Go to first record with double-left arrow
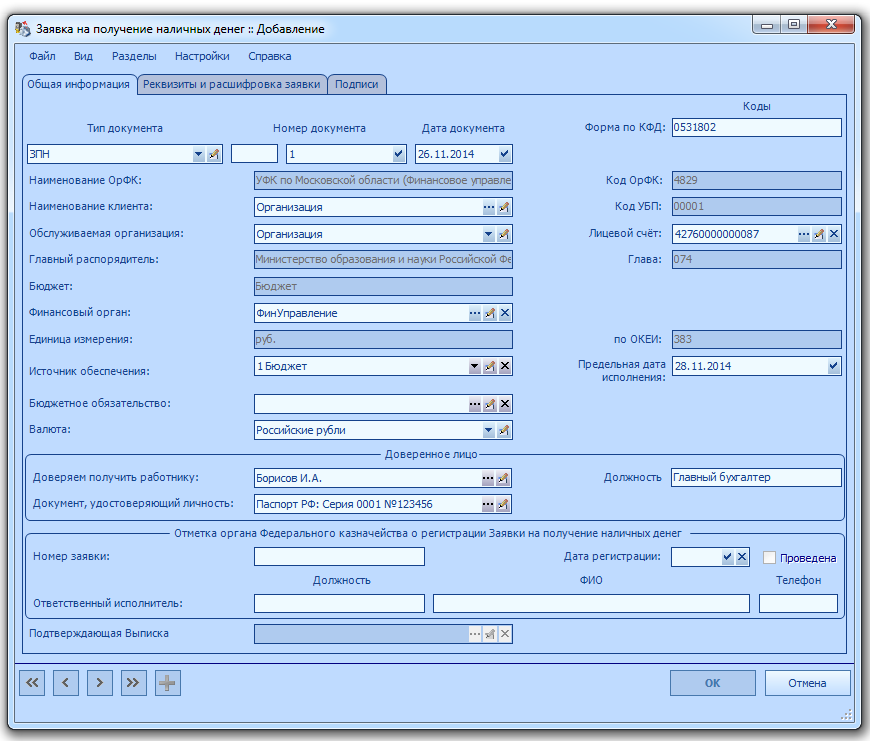The image size is (870, 741). click(32, 683)
